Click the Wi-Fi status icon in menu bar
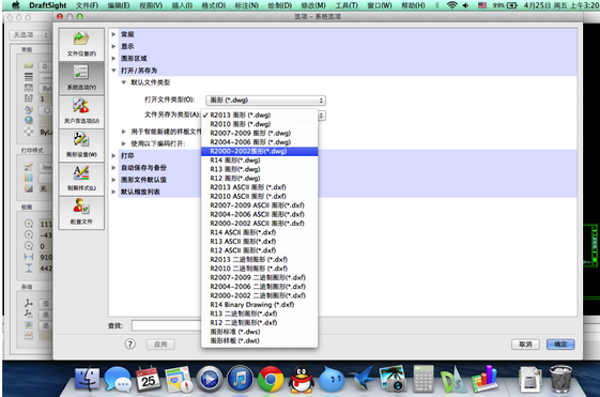This screenshot has height=397, width=600. (452, 5)
